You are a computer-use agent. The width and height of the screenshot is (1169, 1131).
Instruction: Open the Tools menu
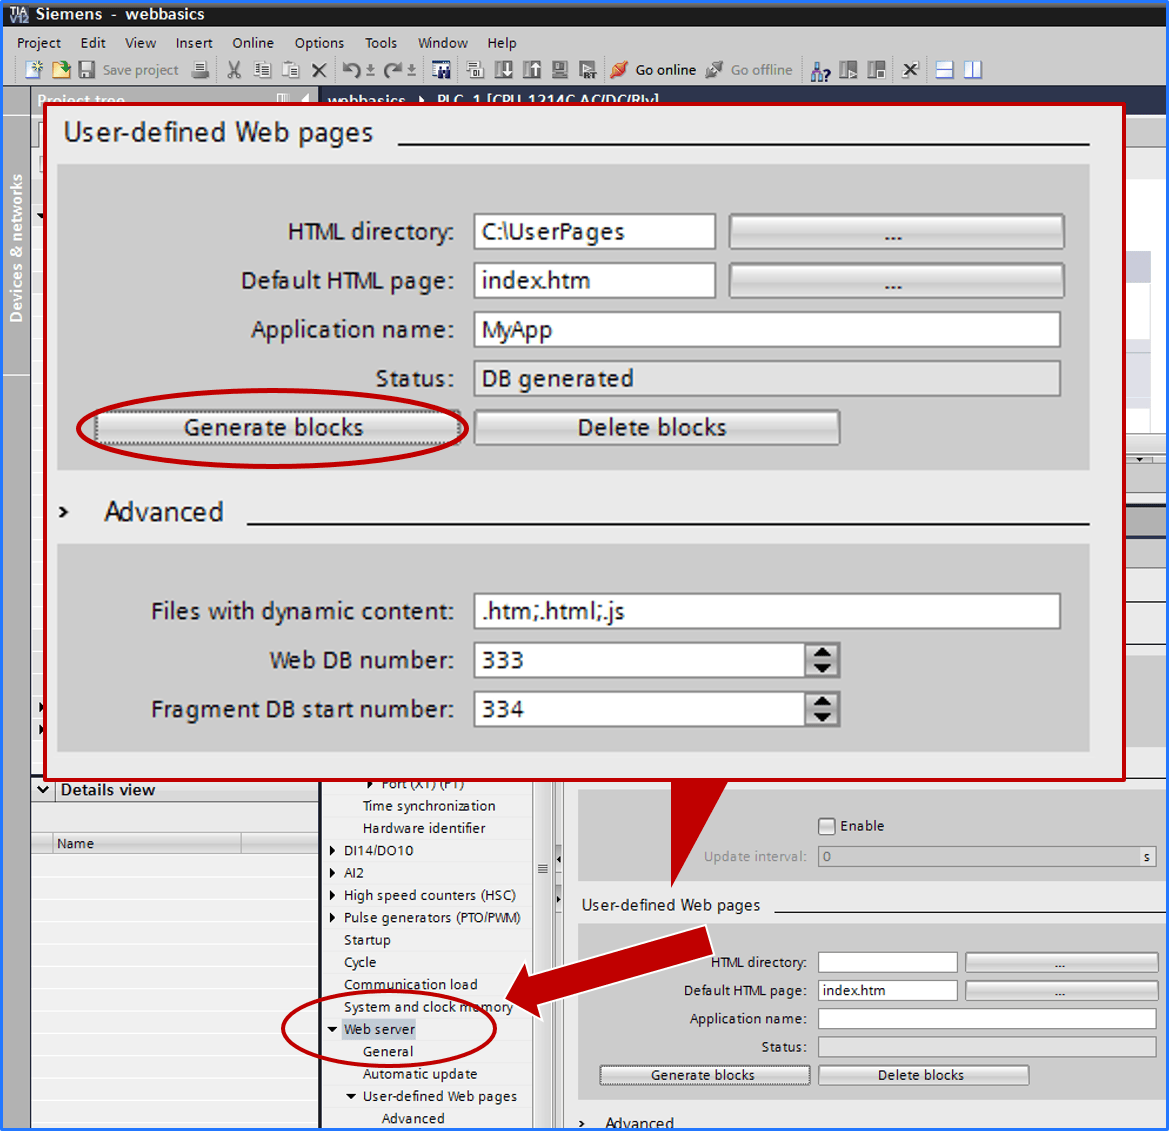click(381, 42)
